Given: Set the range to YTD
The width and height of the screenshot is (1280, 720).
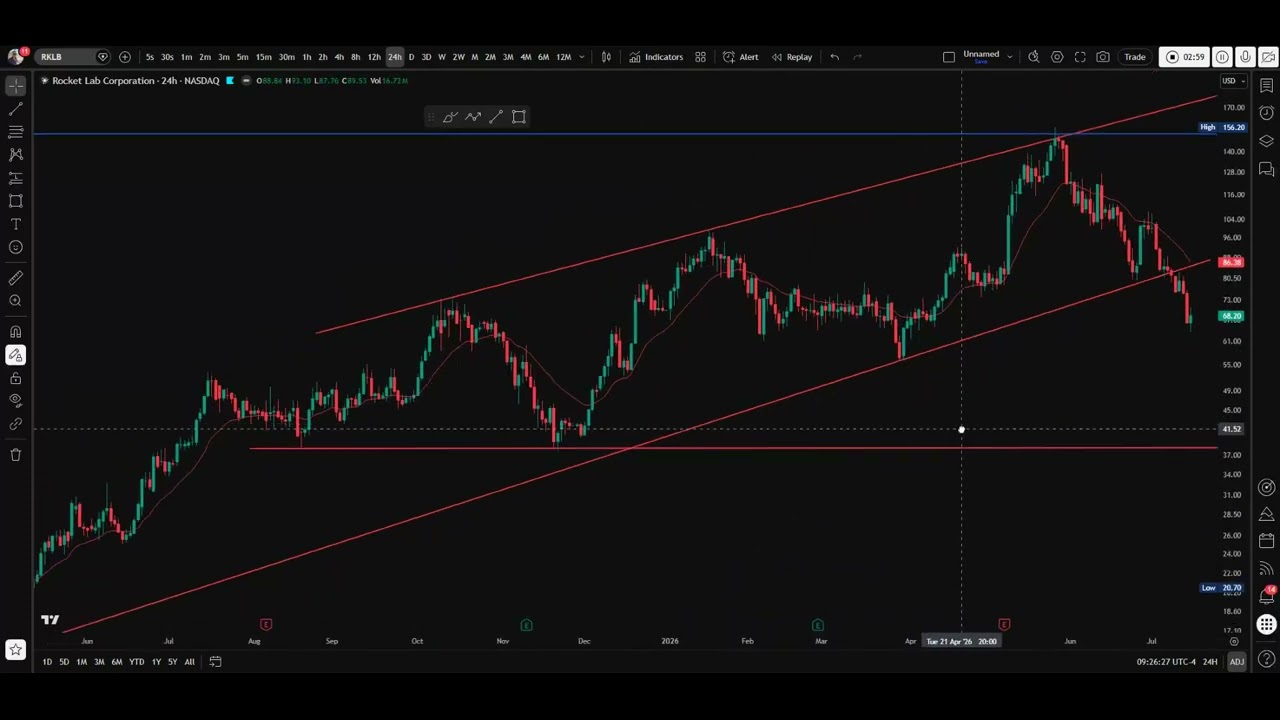Looking at the screenshot, I should (x=137, y=662).
